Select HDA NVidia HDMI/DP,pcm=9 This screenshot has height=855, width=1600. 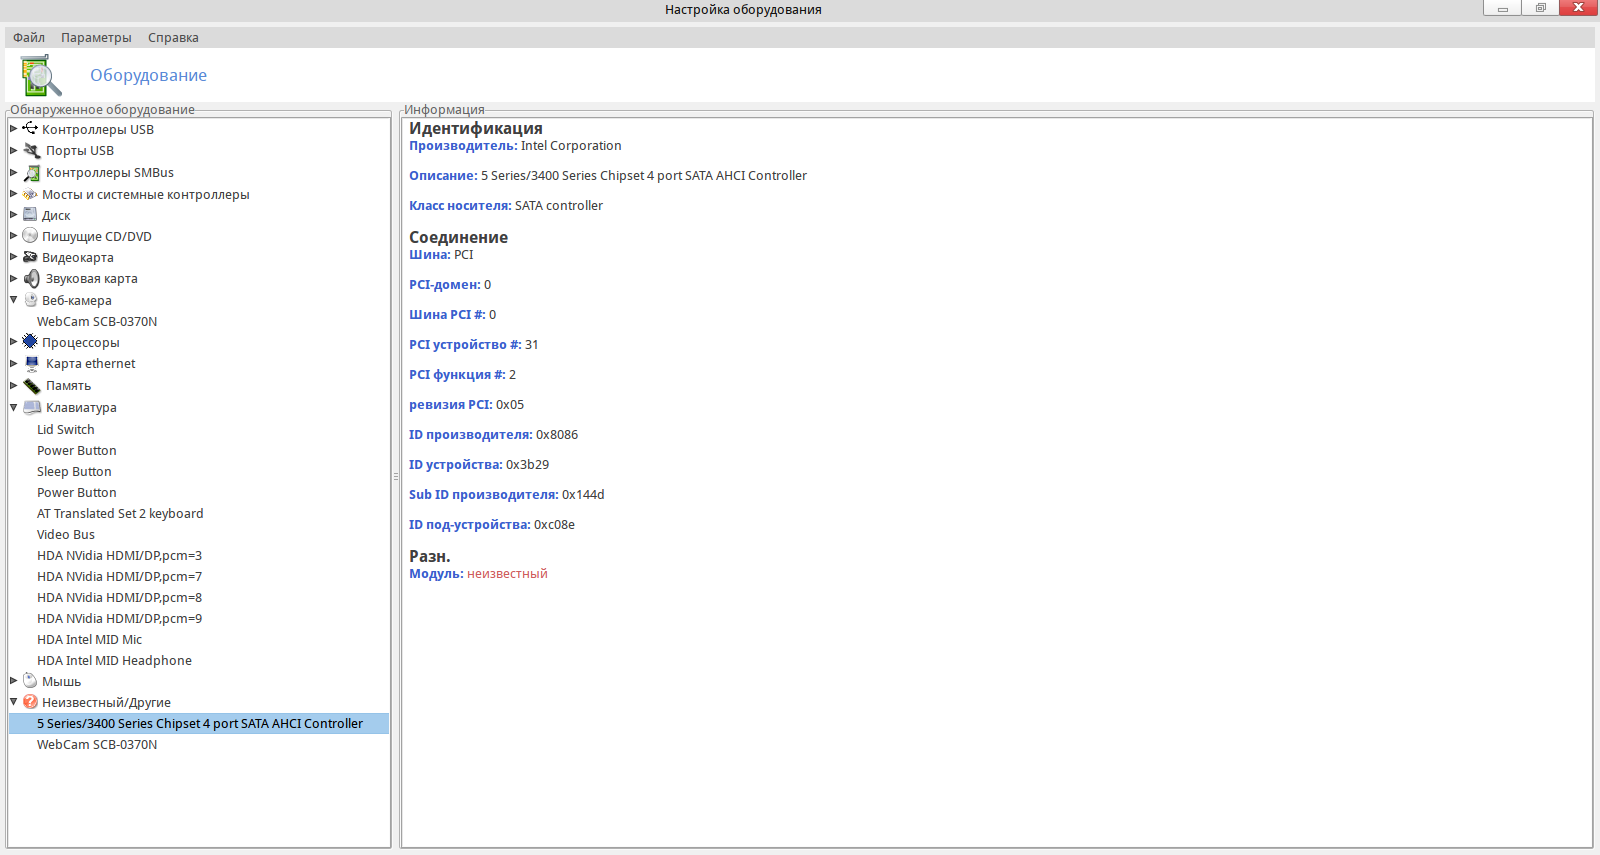click(x=120, y=618)
